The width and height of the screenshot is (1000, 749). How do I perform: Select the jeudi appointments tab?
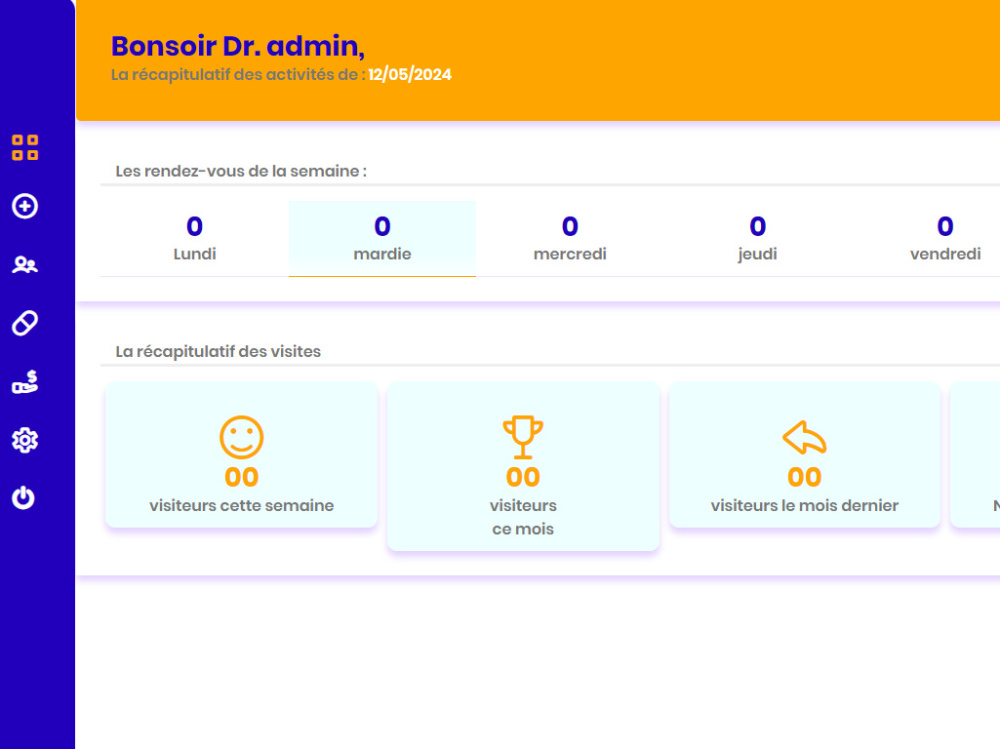tap(757, 239)
